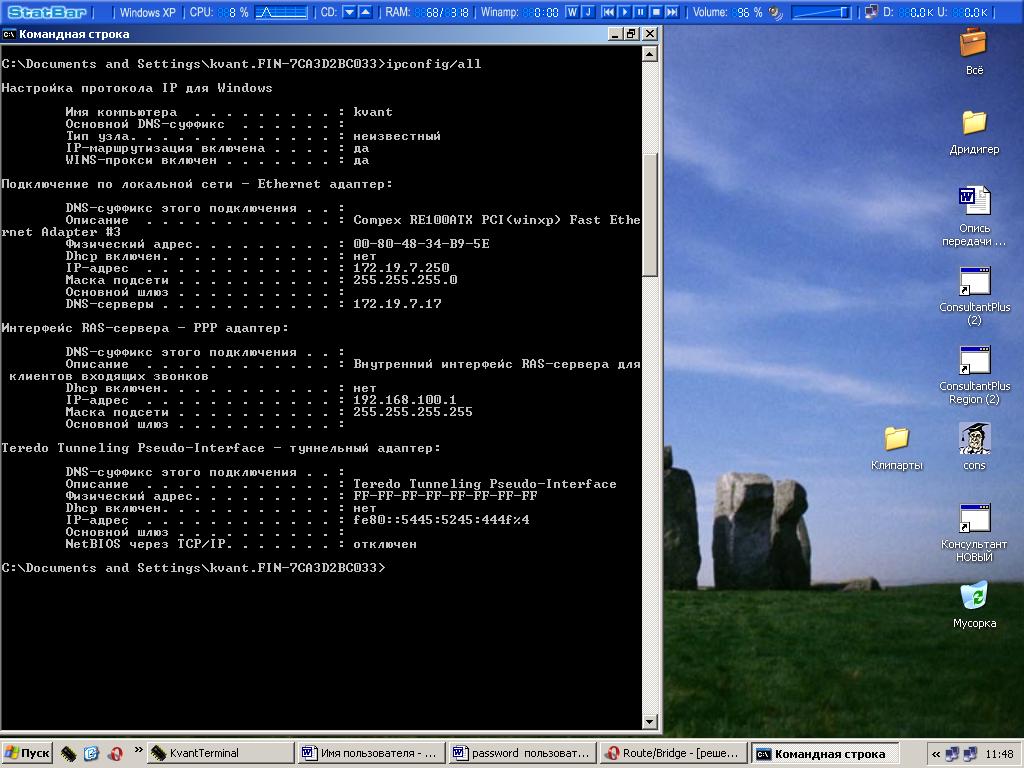
Task: Adjust the StatBar volume slider
Action: [x=822, y=12]
